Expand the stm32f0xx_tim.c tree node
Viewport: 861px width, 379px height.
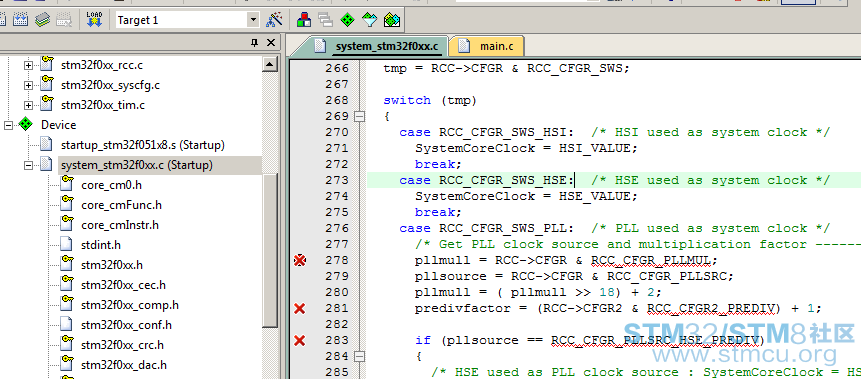29,105
